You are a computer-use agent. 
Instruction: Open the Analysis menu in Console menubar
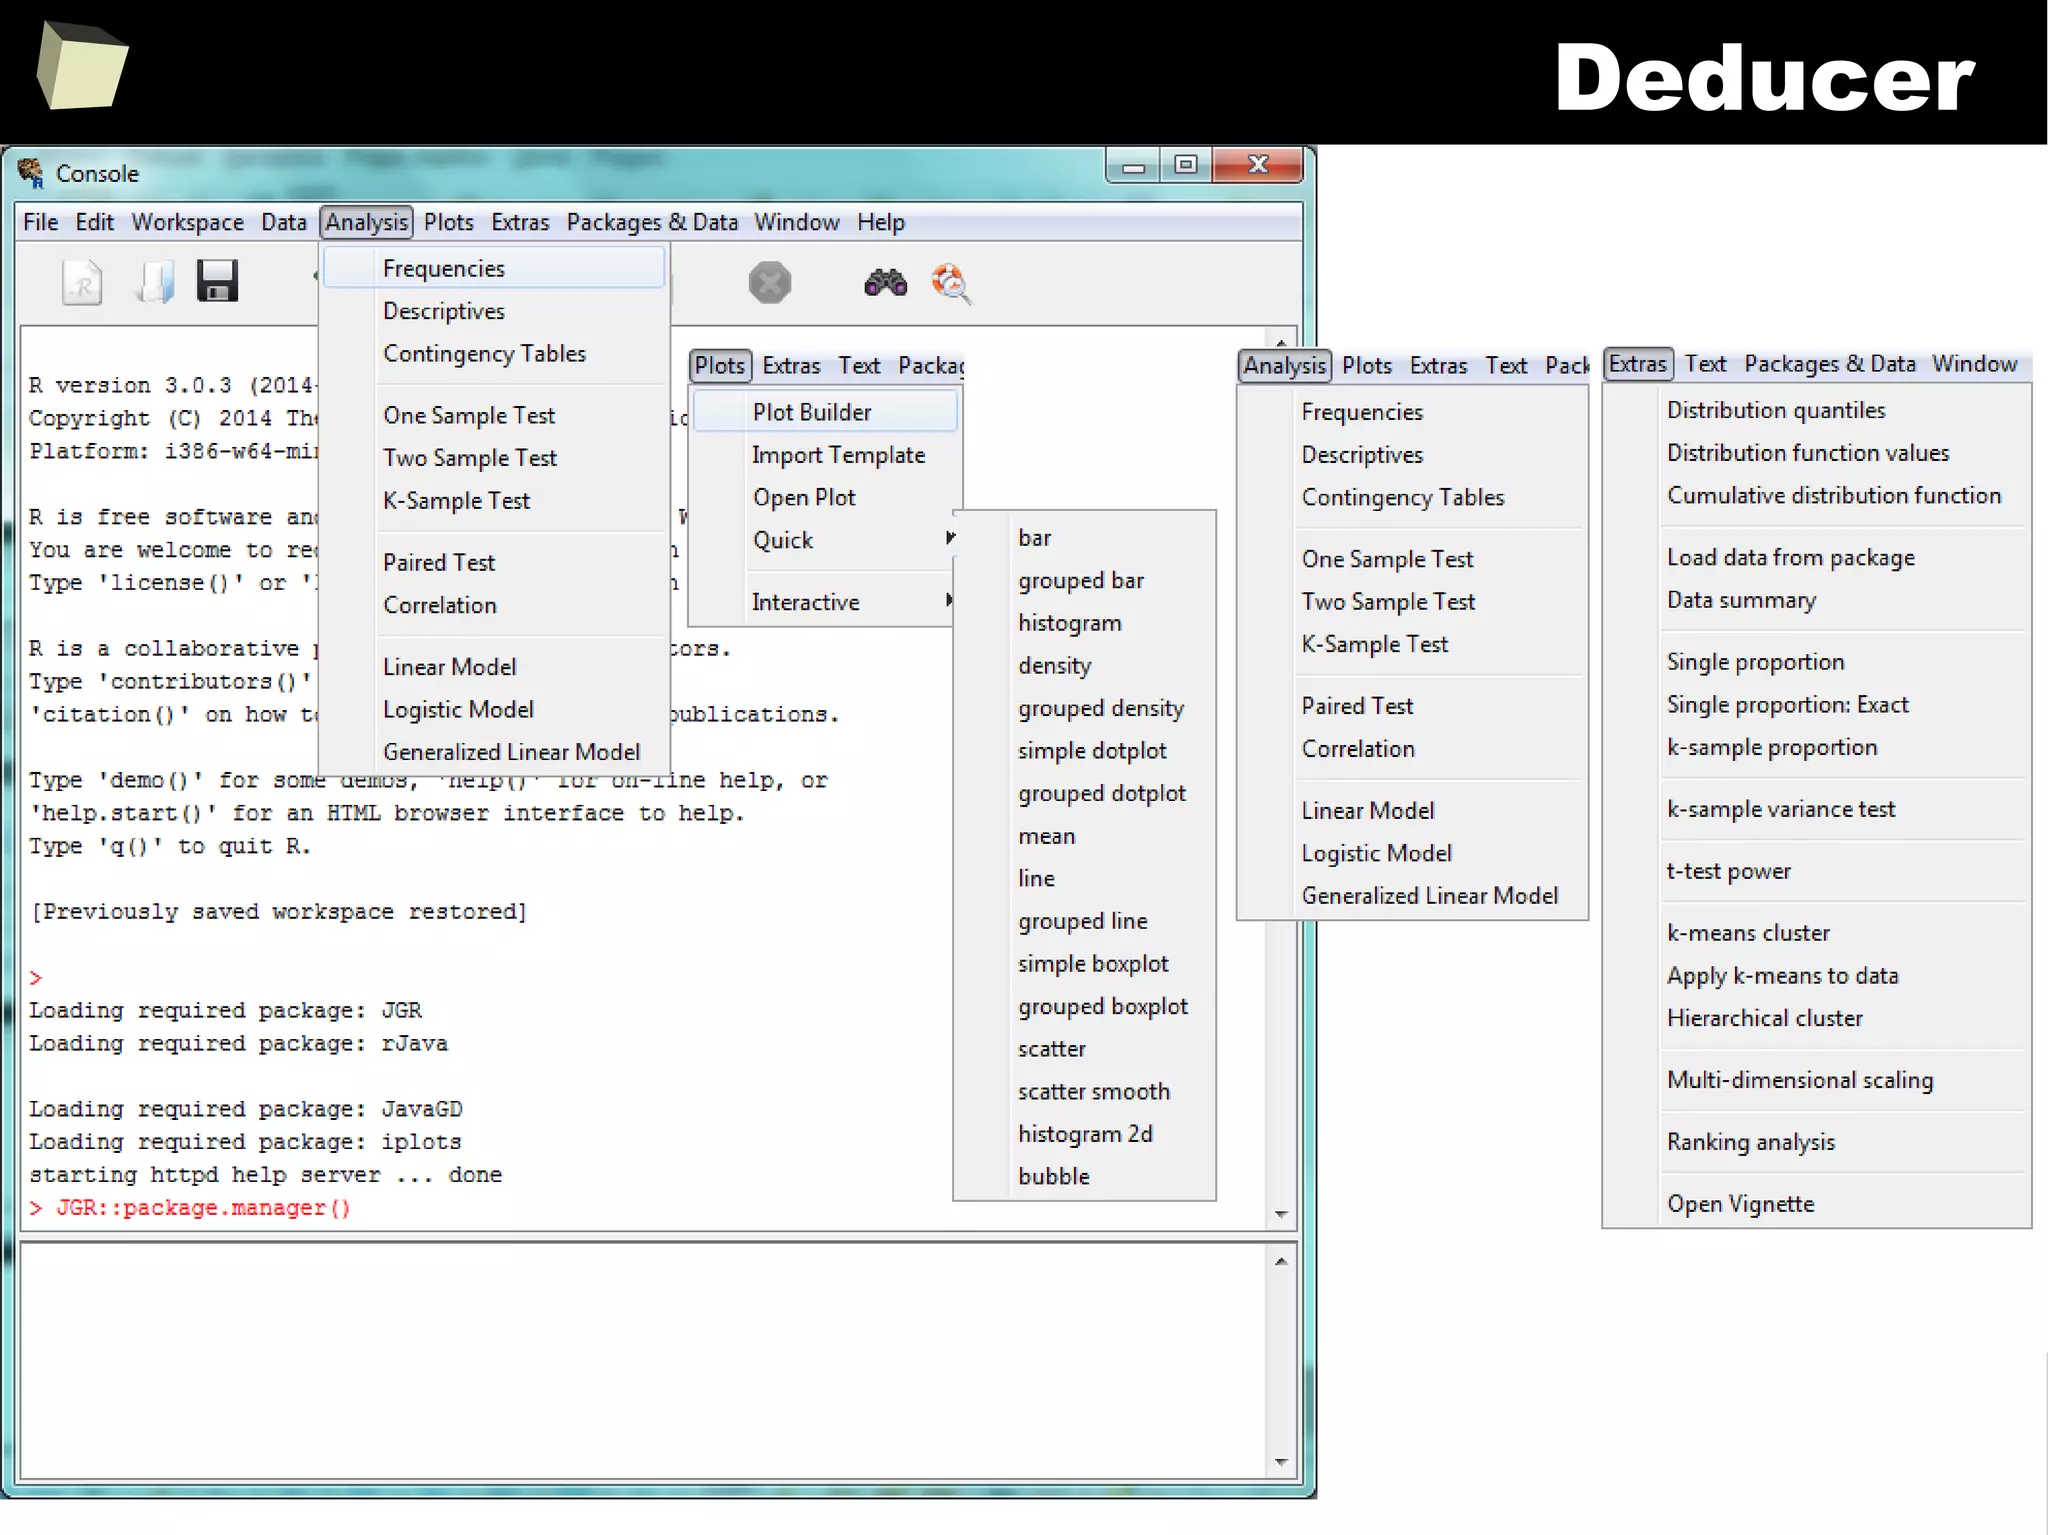tap(367, 222)
